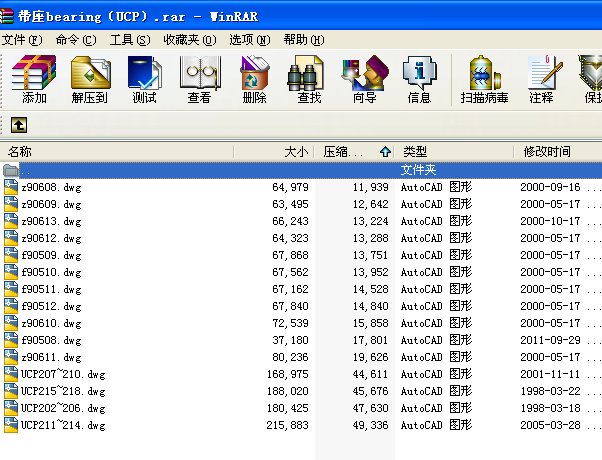The height and width of the screenshot is (460, 602).
Task: Click the UCP215~218.dwg file icon
Action: pyautogui.click(x=11, y=391)
